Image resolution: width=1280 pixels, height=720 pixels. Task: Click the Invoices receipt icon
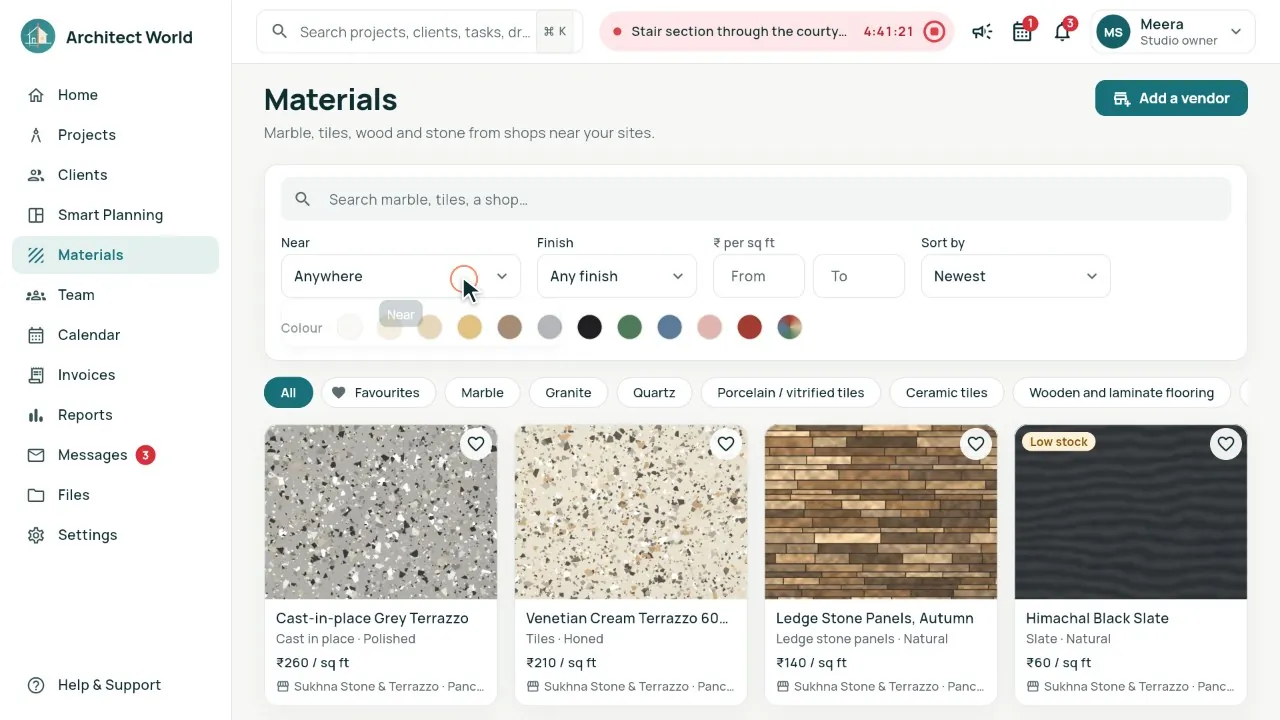pyautogui.click(x=36, y=375)
